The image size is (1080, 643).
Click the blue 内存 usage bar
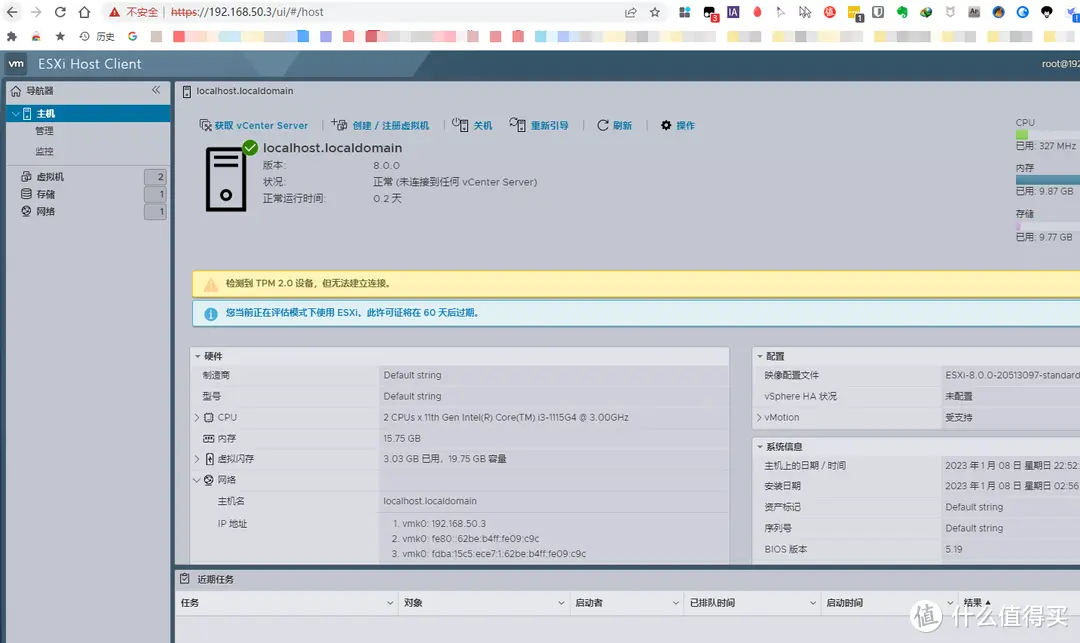[x=1048, y=180]
